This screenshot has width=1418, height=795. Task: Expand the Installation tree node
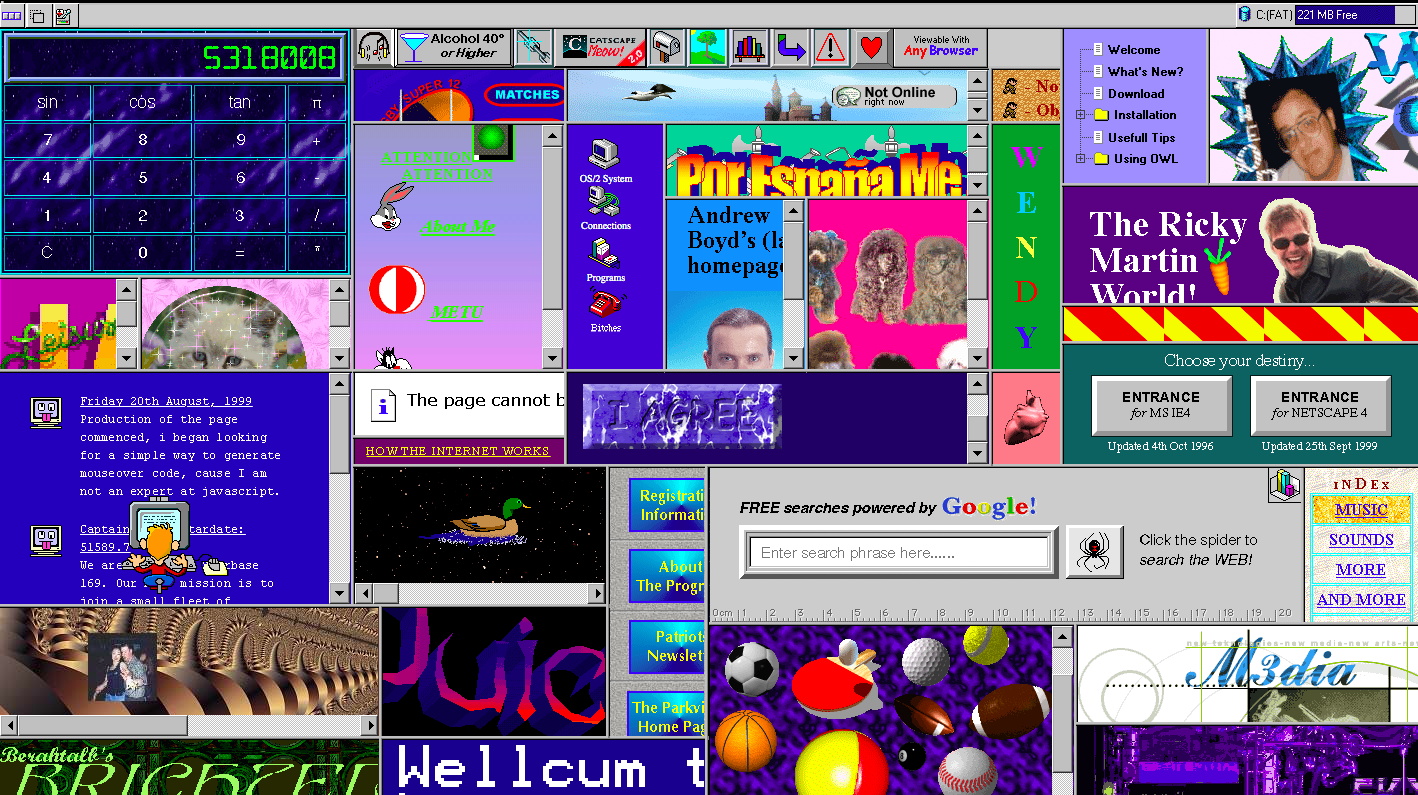pos(1081,115)
